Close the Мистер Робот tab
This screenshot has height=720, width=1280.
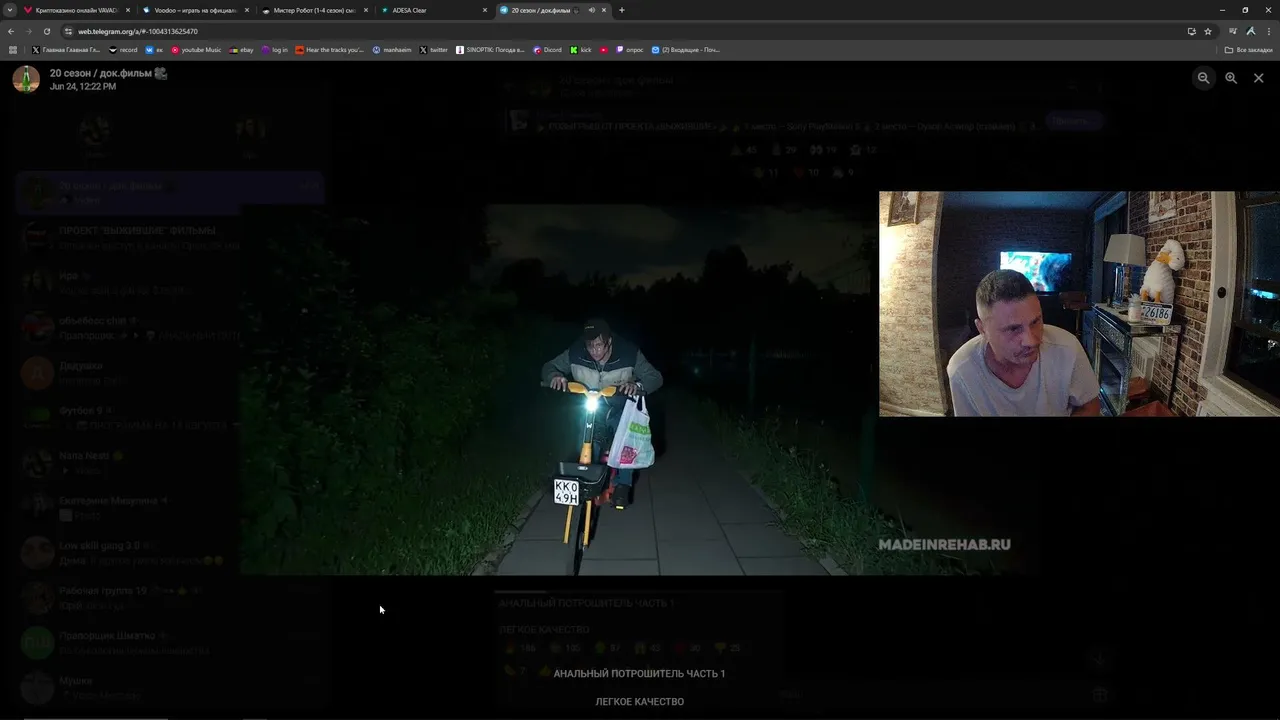click(x=366, y=10)
